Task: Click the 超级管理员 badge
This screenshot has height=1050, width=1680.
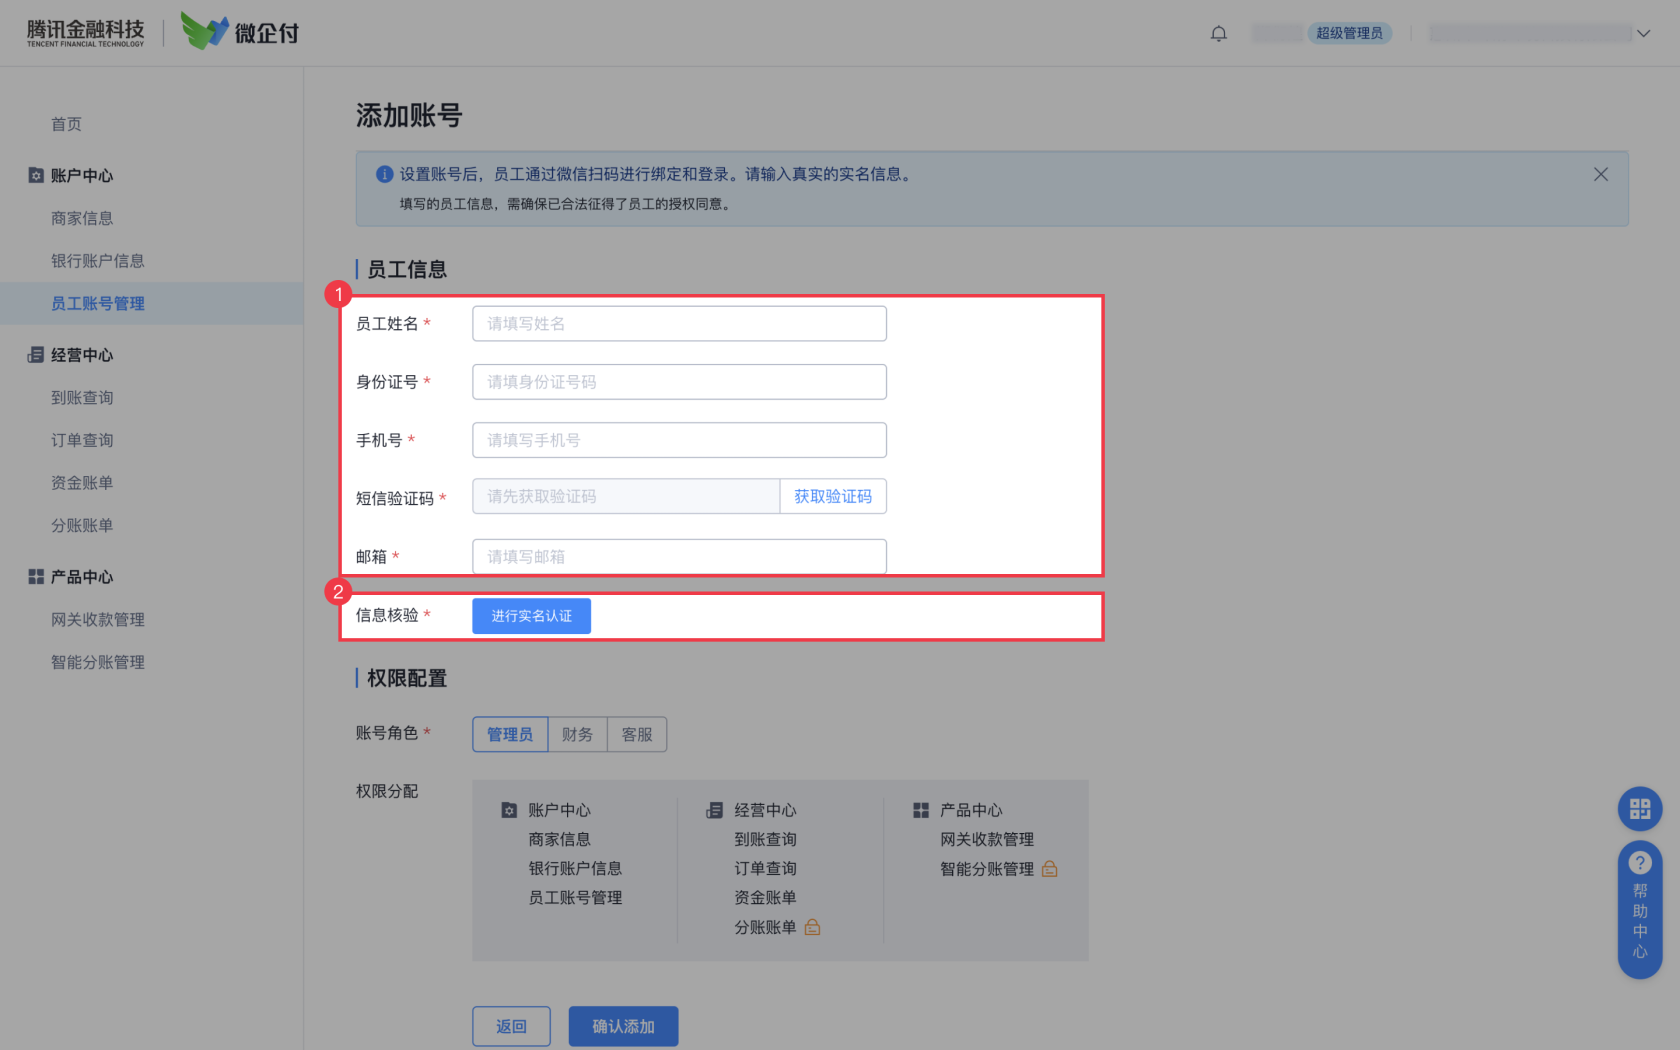Action: 1349,33
